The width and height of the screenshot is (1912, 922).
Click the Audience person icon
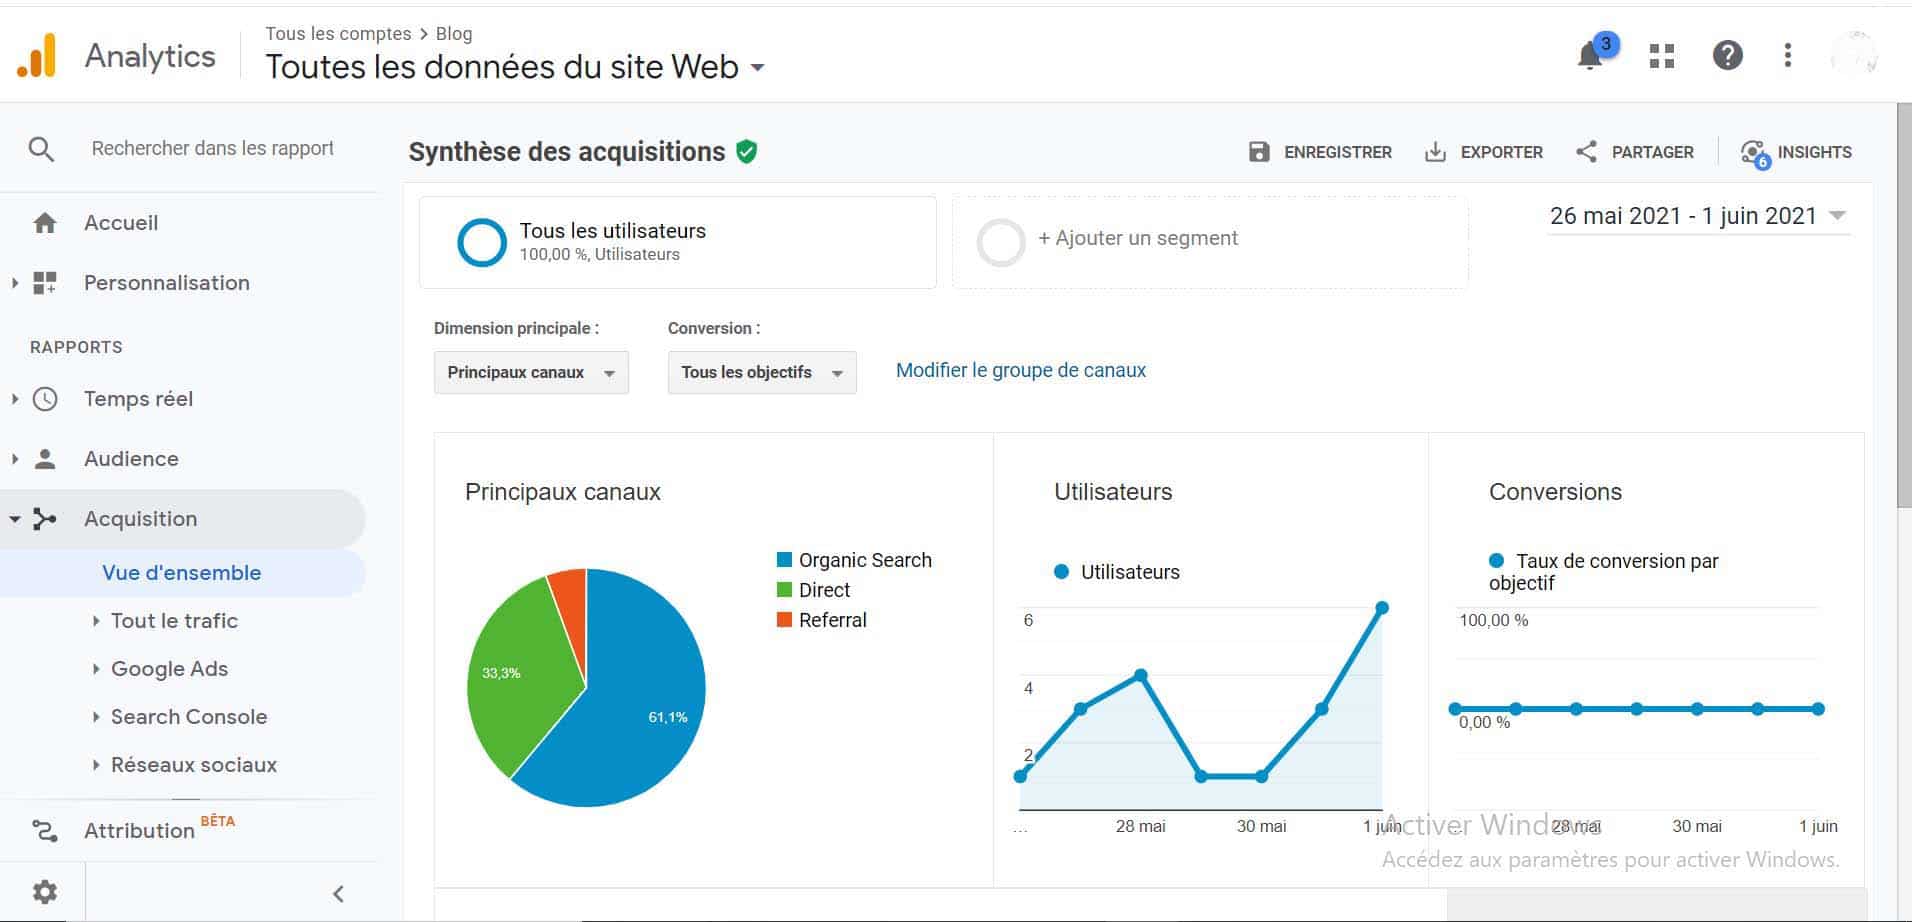click(45, 459)
